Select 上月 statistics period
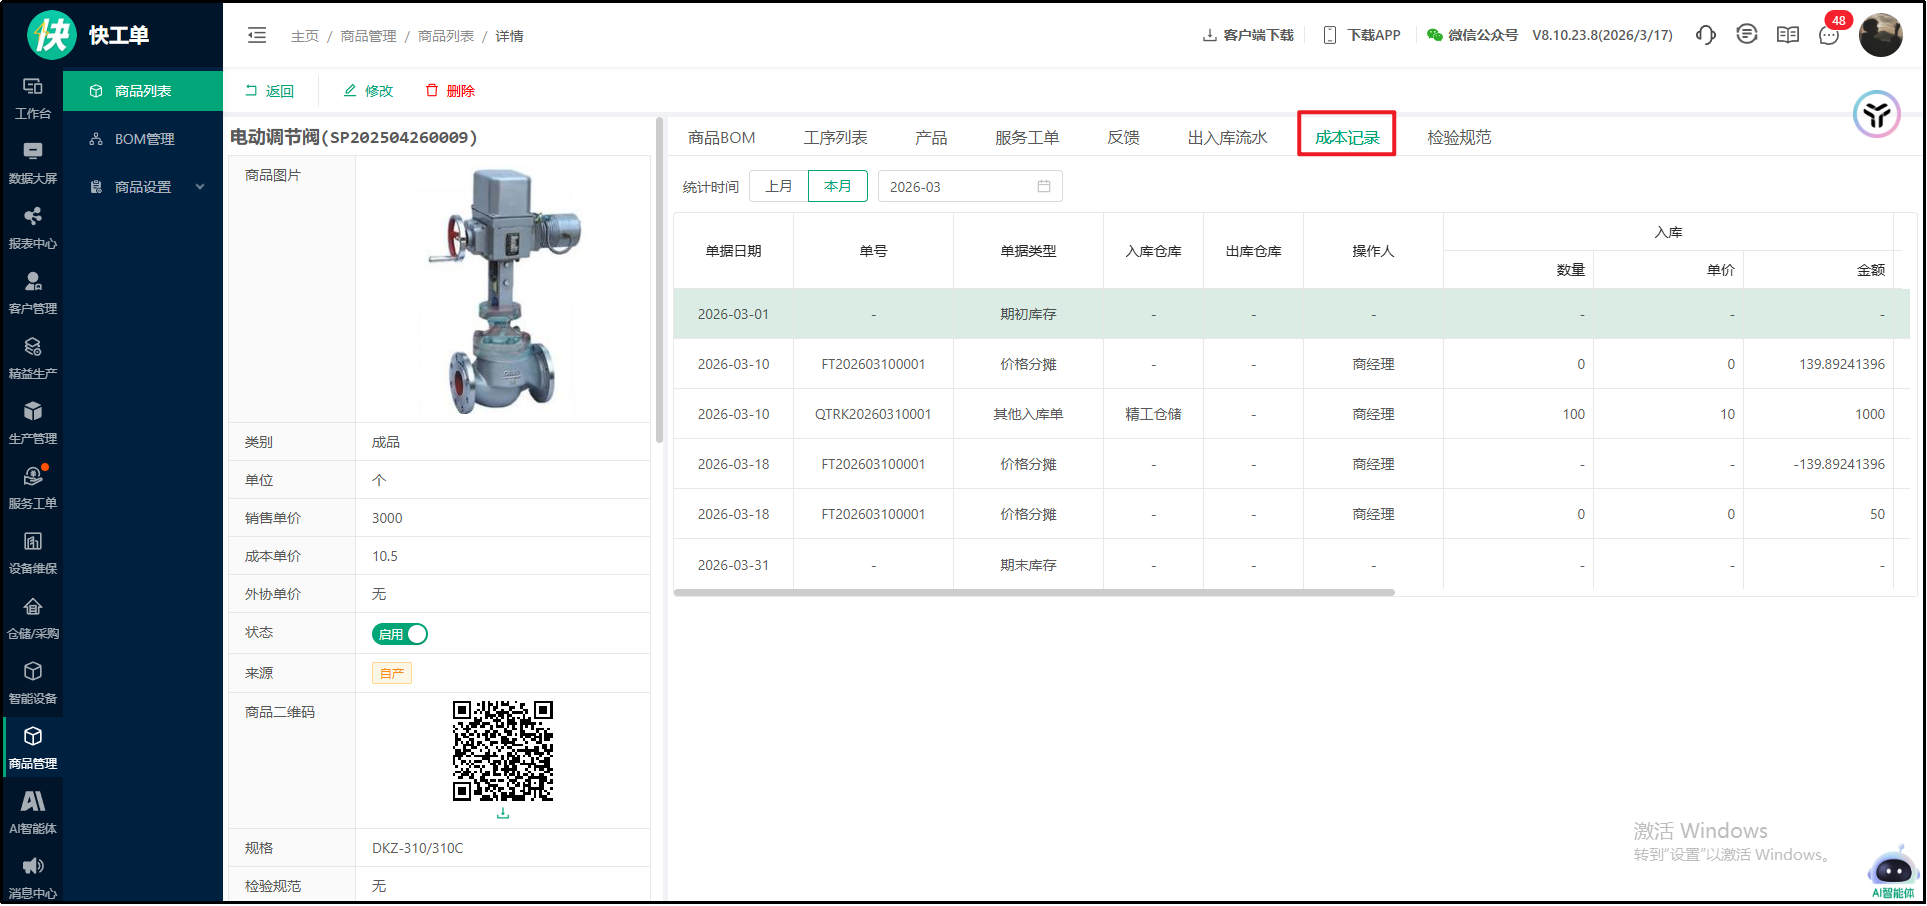Image resolution: width=1927 pixels, height=906 pixels. click(779, 186)
